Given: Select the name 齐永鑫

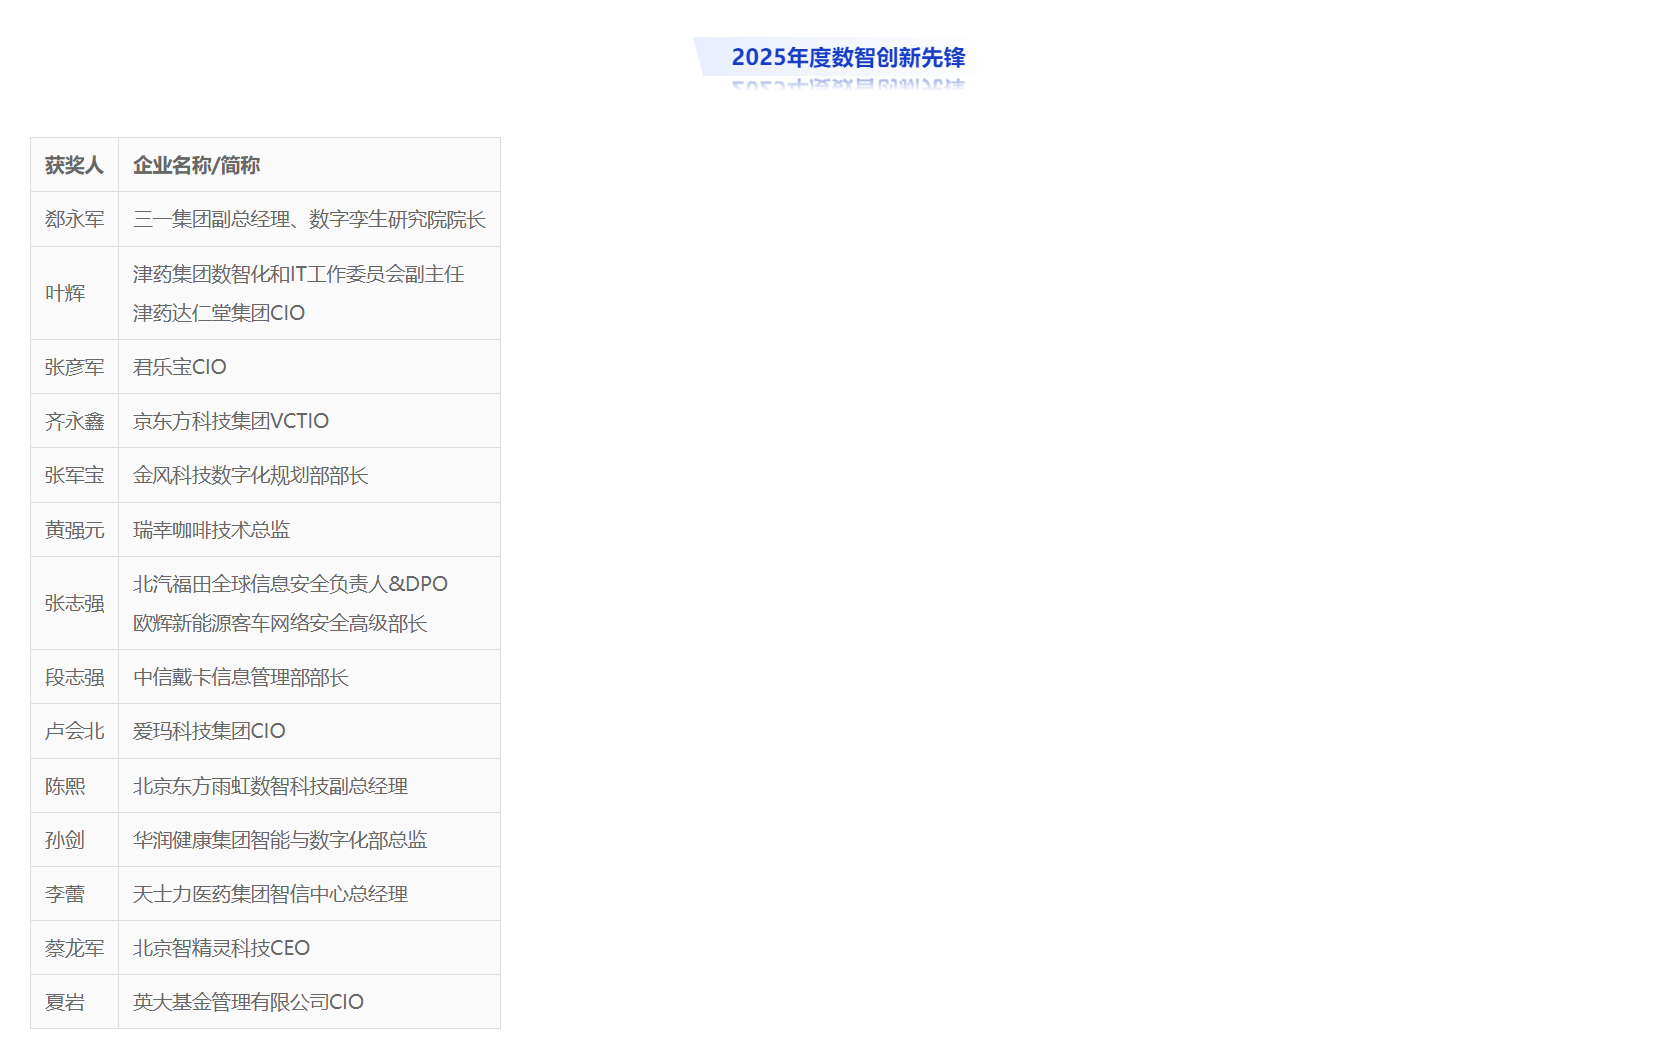Looking at the screenshot, I should pyautogui.click(x=74, y=421).
